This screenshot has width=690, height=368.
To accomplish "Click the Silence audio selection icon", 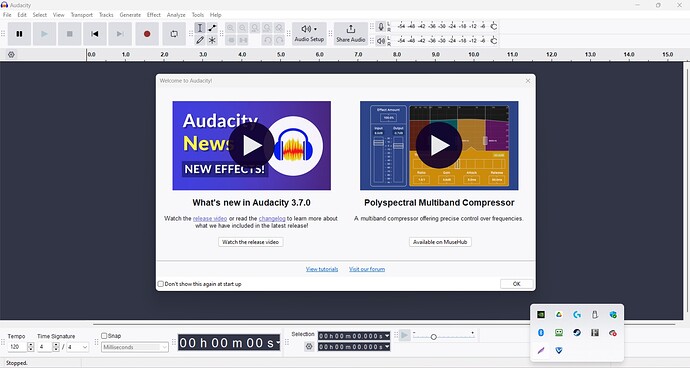I will [x=242, y=40].
